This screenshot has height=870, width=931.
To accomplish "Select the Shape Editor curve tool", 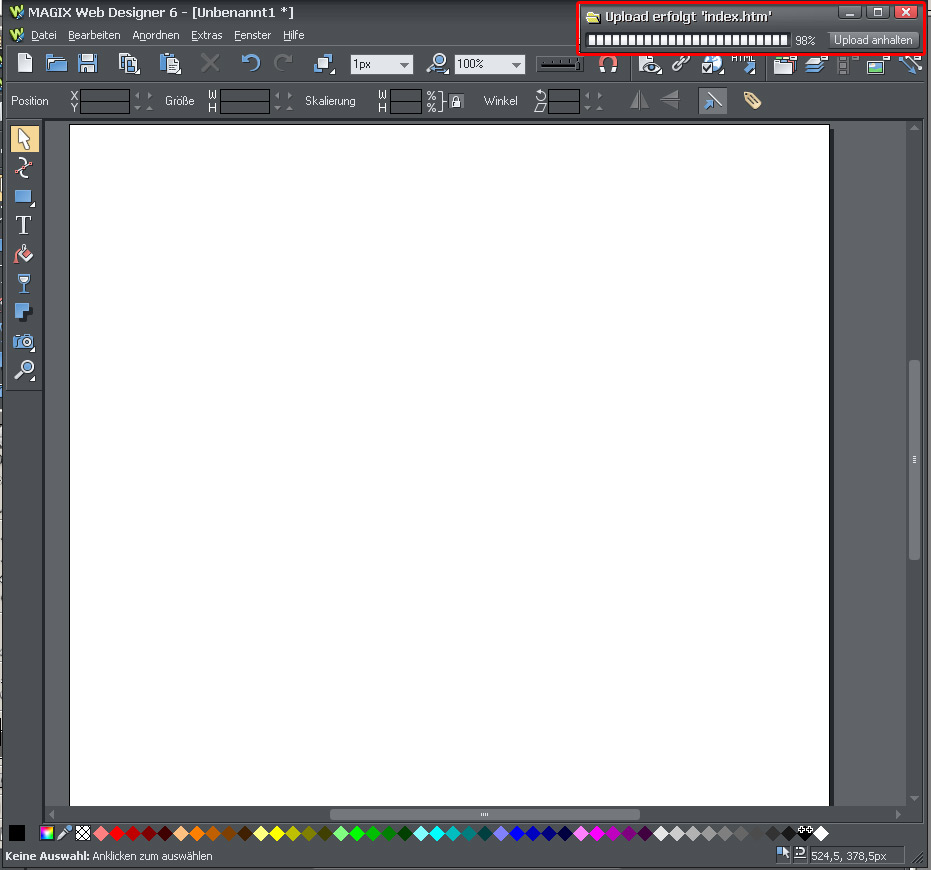I will pos(24,168).
